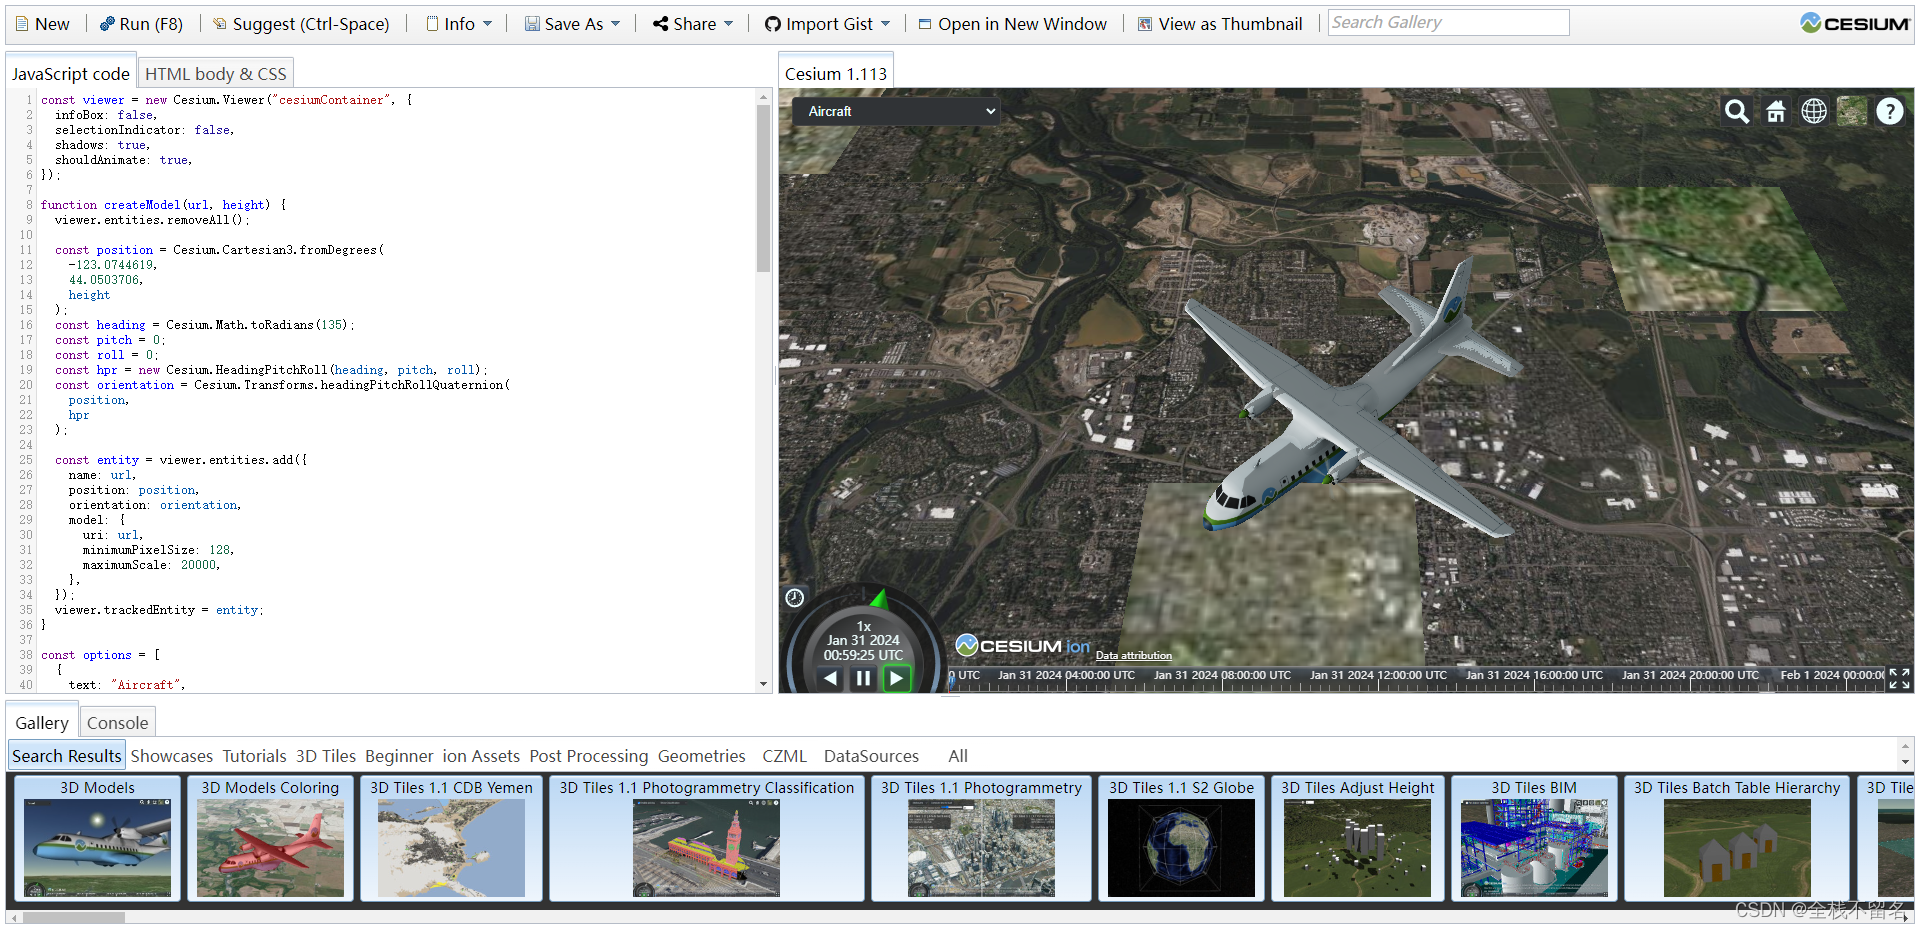Click code editor scroll down arrow
This screenshot has width=1920, height=929.
click(764, 685)
